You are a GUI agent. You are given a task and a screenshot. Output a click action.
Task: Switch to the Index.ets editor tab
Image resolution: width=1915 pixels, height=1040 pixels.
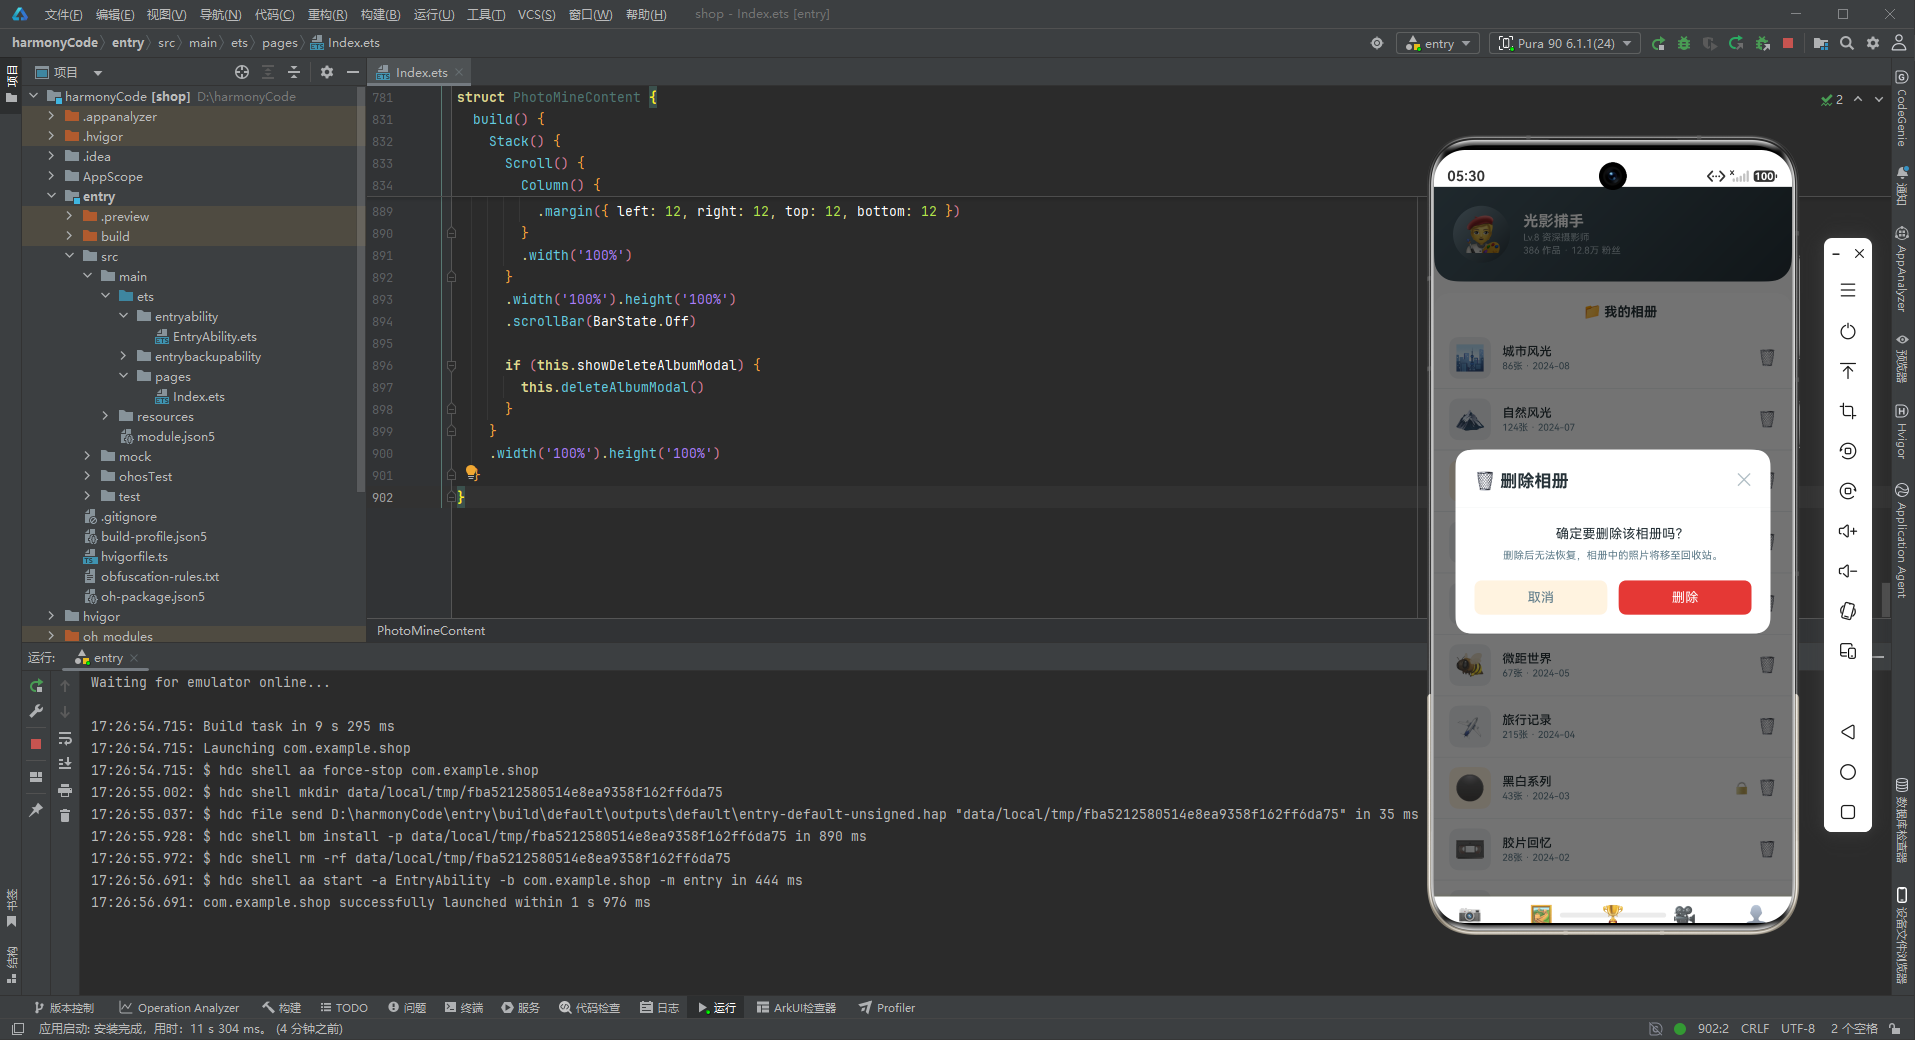(421, 72)
